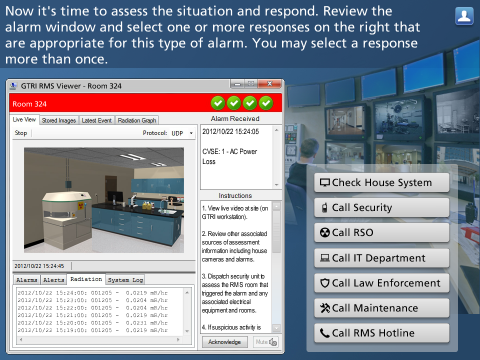The image size is (480, 360).
Task: Click the video timestamp 2012/10/22 15:24:45
Action: point(39,266)
